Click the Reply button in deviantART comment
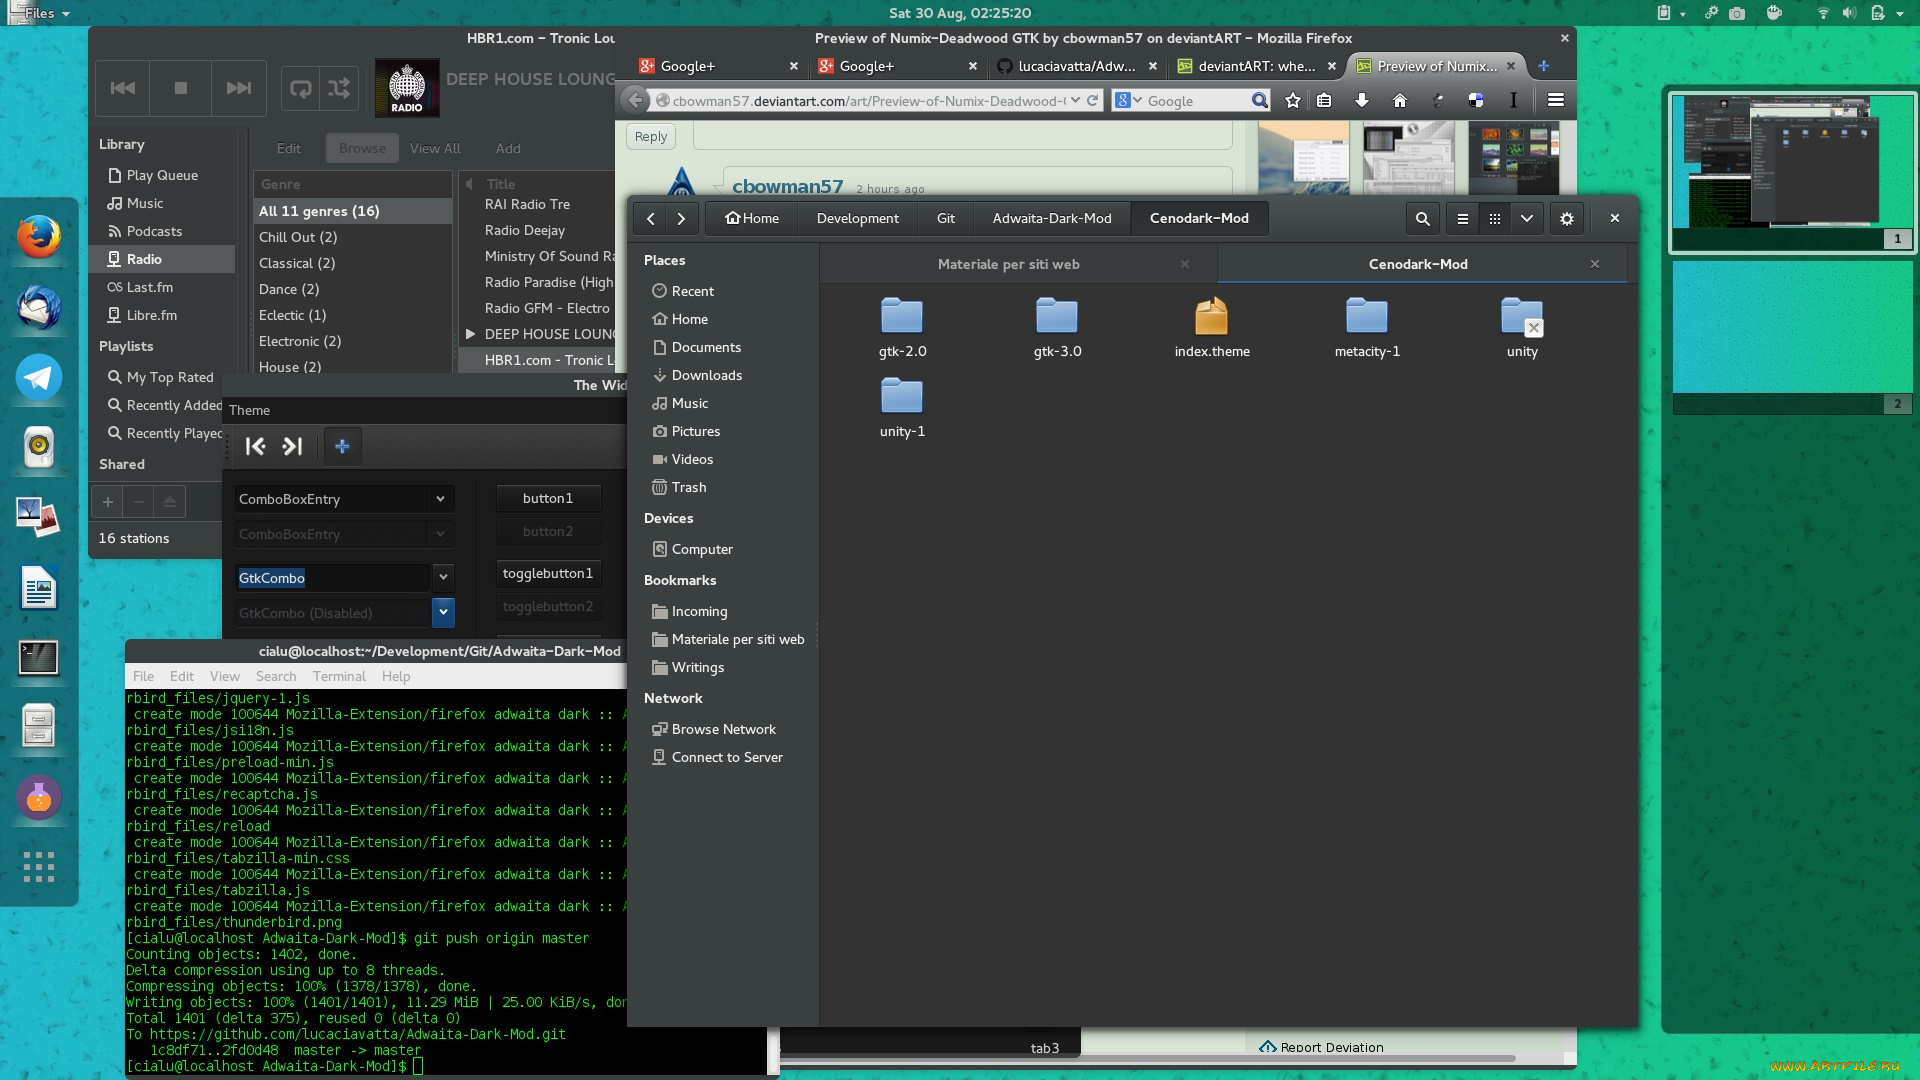 (650, 135)
